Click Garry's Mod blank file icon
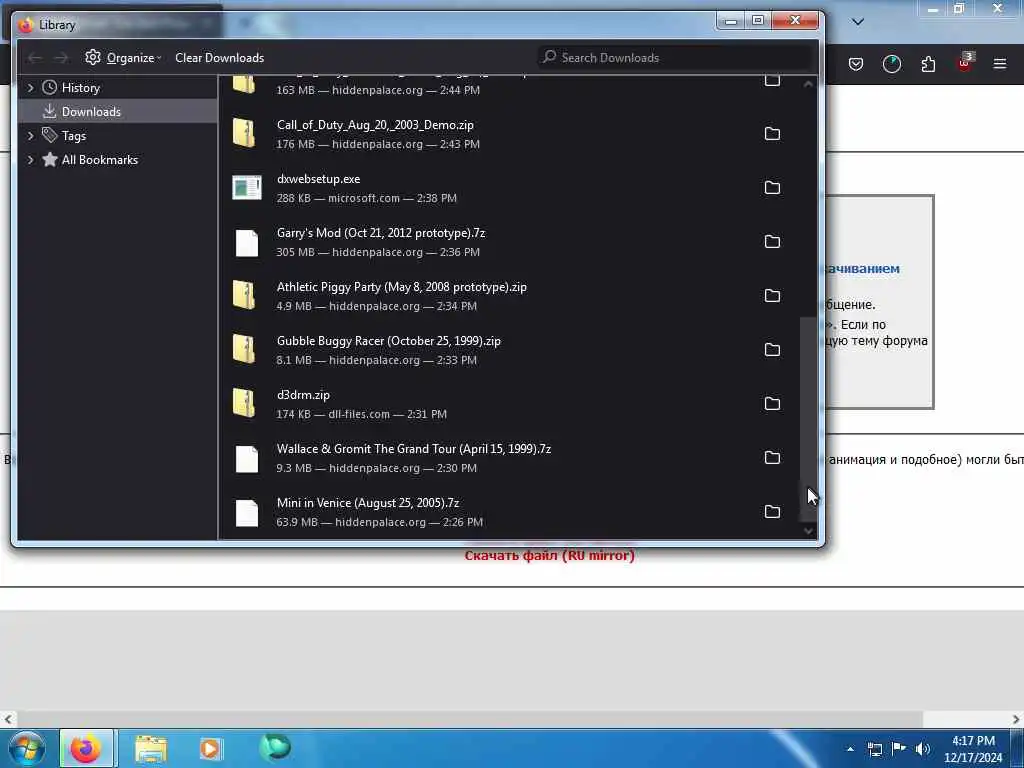 coord(247,243)
